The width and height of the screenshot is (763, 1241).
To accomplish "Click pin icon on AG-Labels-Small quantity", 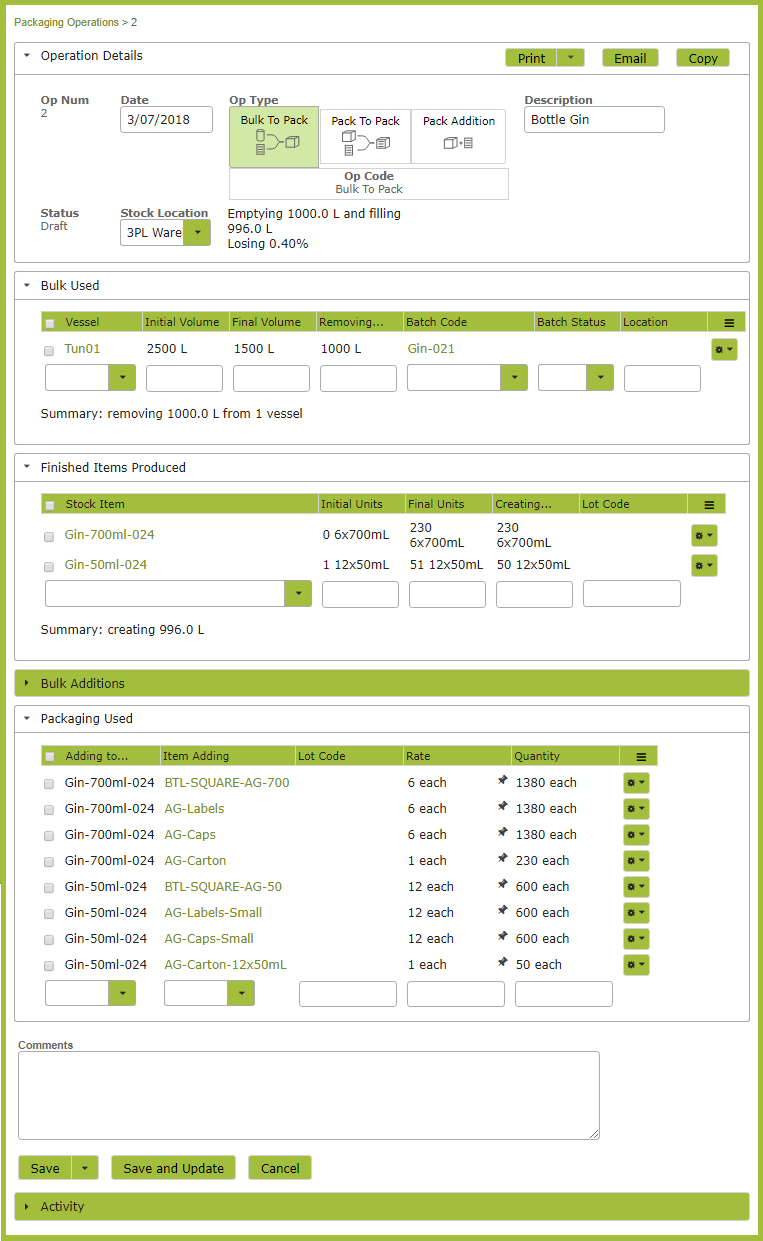I will (x=502, y=912).
